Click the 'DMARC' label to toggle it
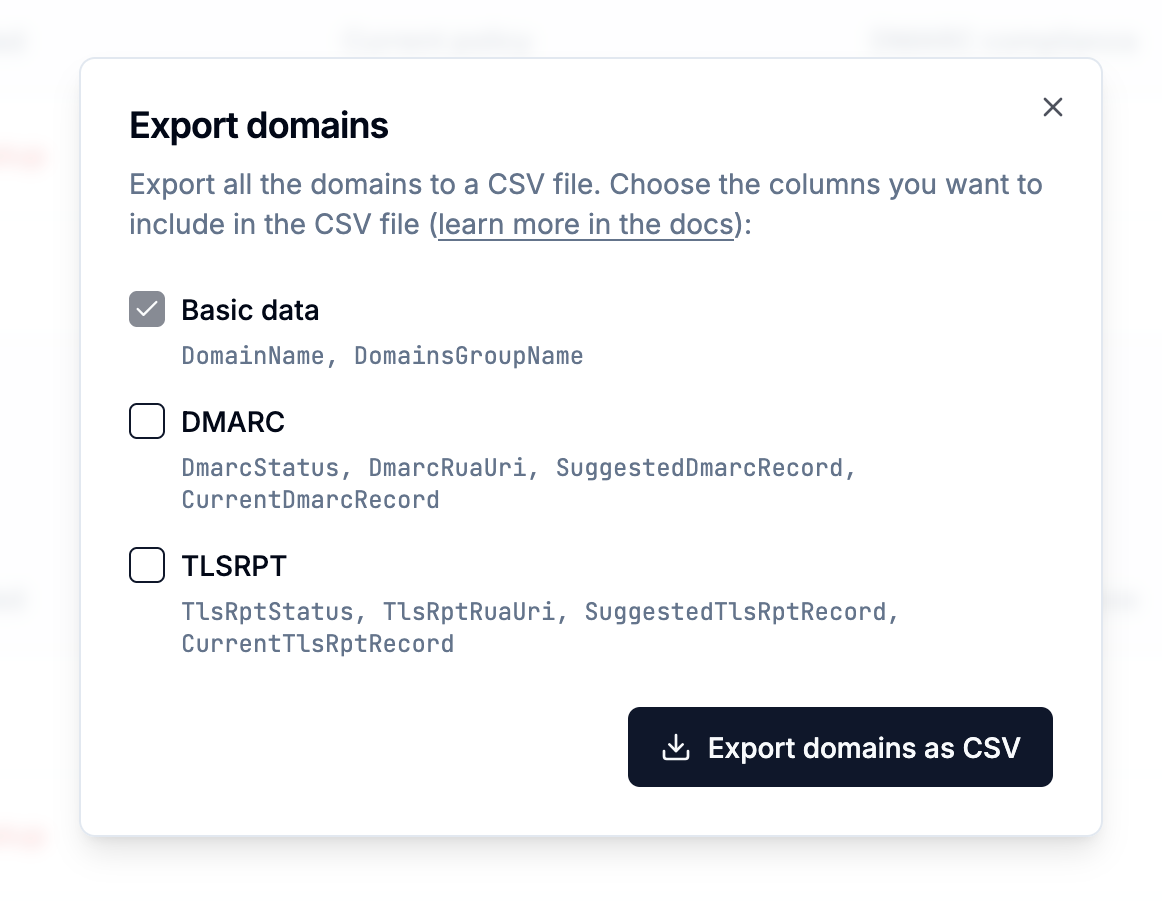The width and height of the screenshot is (1162, 906). click(x=233, y=422)
